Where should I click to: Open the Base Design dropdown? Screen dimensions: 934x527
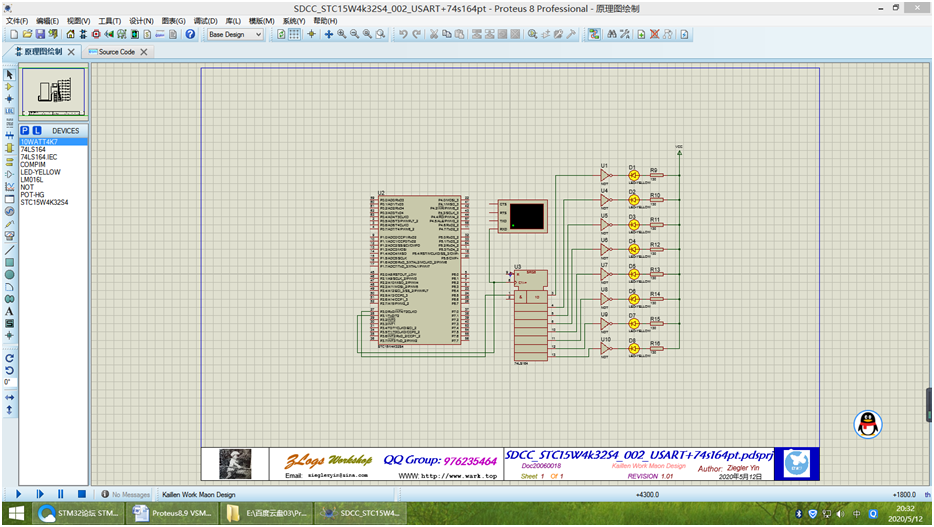(x=235, y=34)
